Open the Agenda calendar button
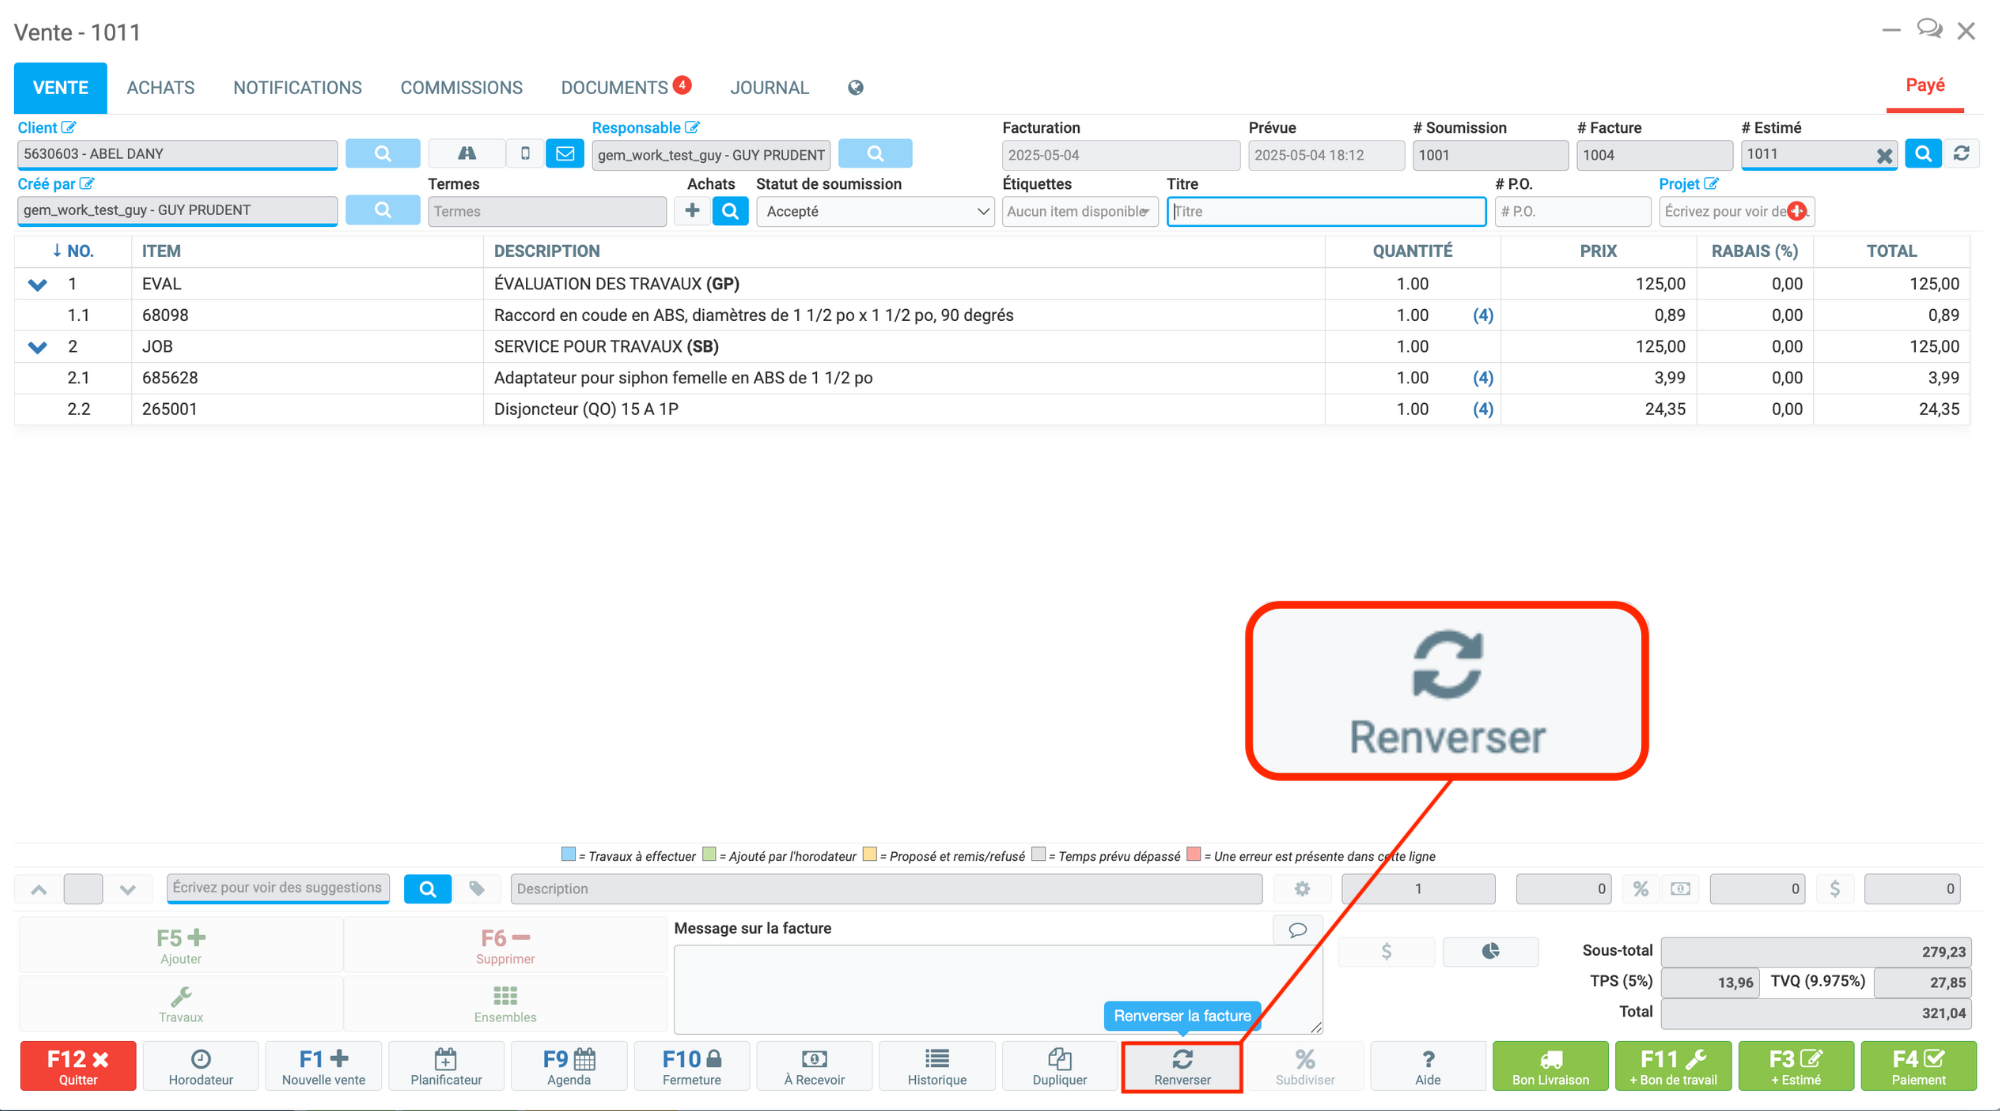This screenshot has width=2000, height=1111. [569, 1066]
